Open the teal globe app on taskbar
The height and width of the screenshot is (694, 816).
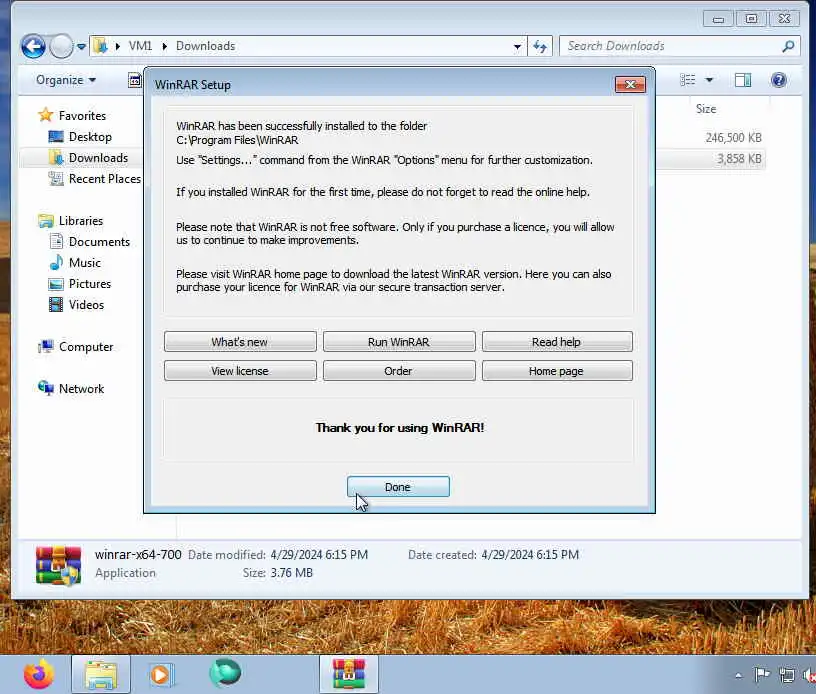[x=225, y=673]
